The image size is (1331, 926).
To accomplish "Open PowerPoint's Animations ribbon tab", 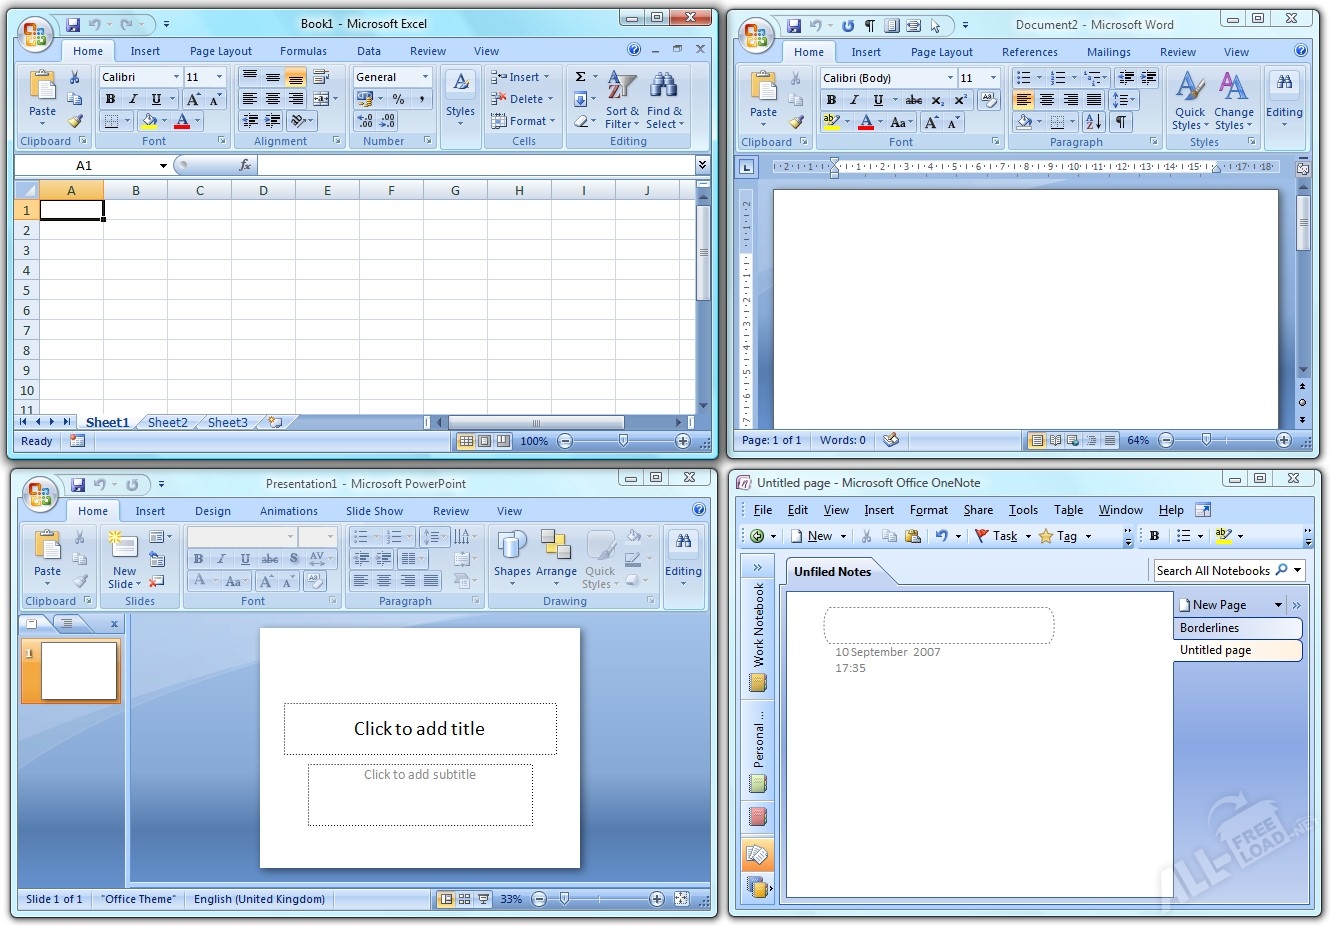I will (x=289, y=511).
